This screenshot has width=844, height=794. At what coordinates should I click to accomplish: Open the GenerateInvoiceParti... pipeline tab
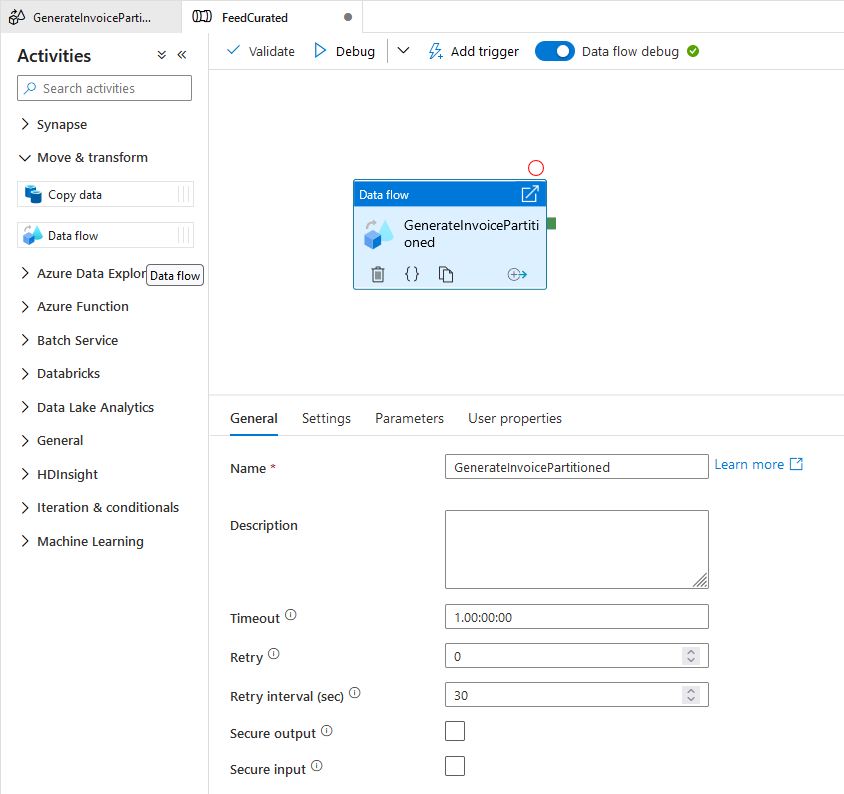pos(90,17)
